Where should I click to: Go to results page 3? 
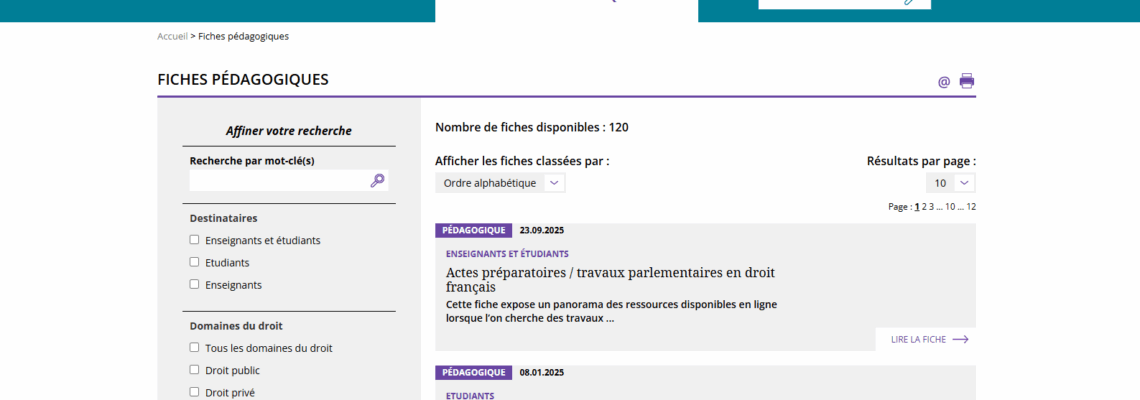coord(932,207)
